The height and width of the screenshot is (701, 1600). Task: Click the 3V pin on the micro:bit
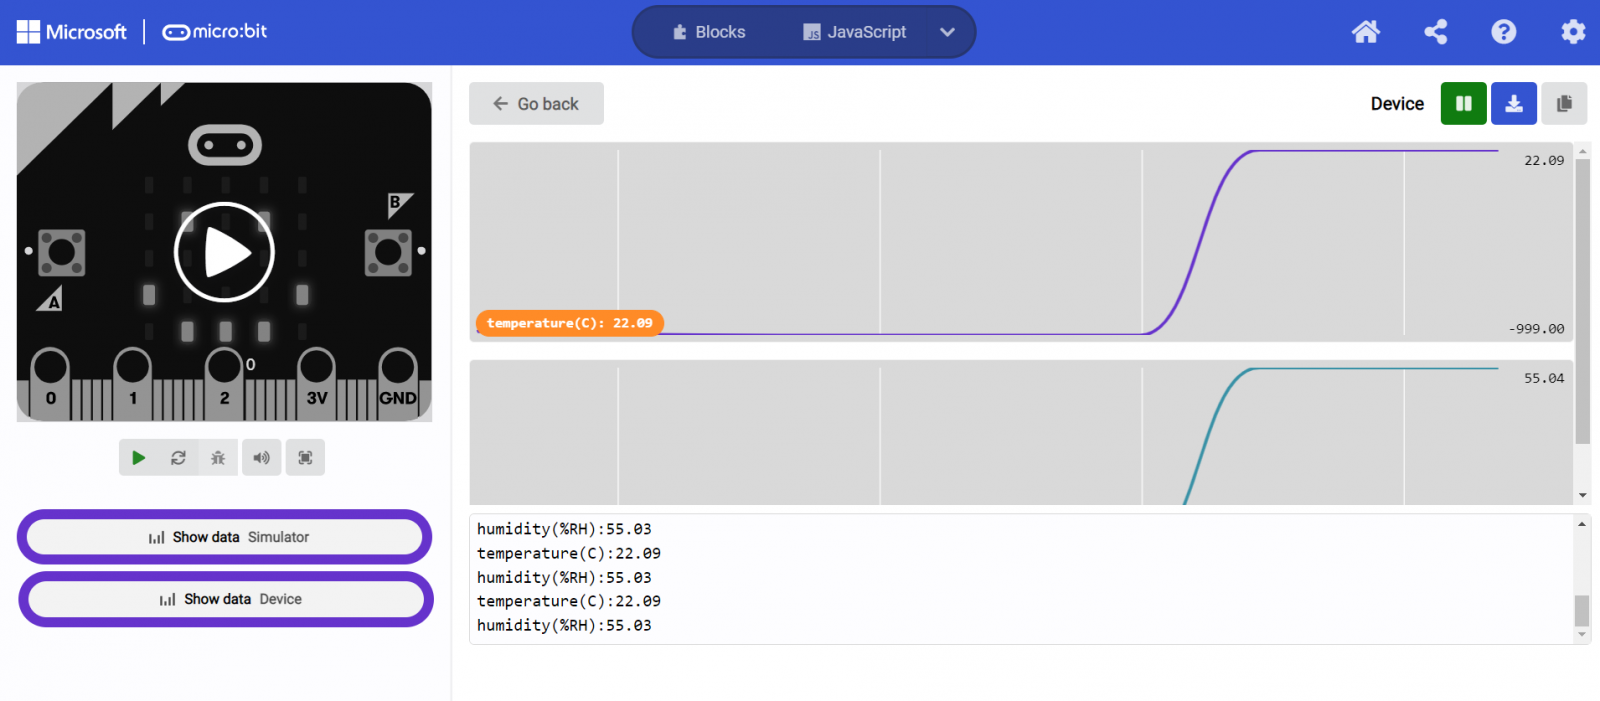click(316, 383)
